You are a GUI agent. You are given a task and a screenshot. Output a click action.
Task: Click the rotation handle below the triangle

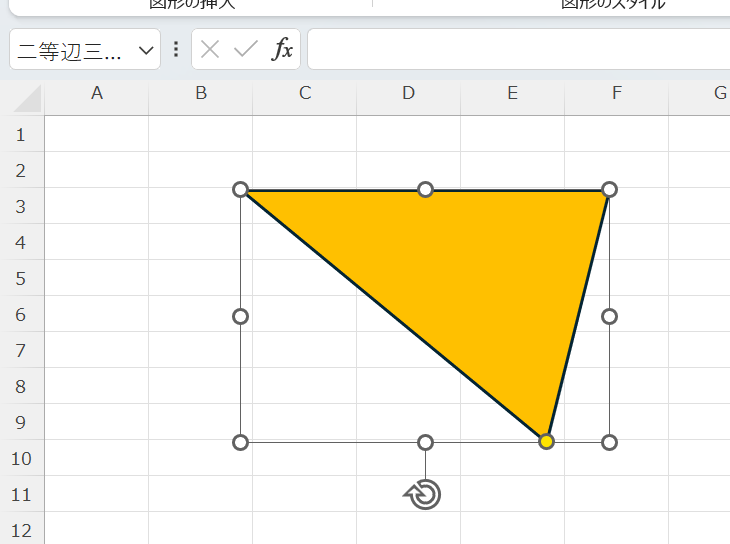pos(425,494)
